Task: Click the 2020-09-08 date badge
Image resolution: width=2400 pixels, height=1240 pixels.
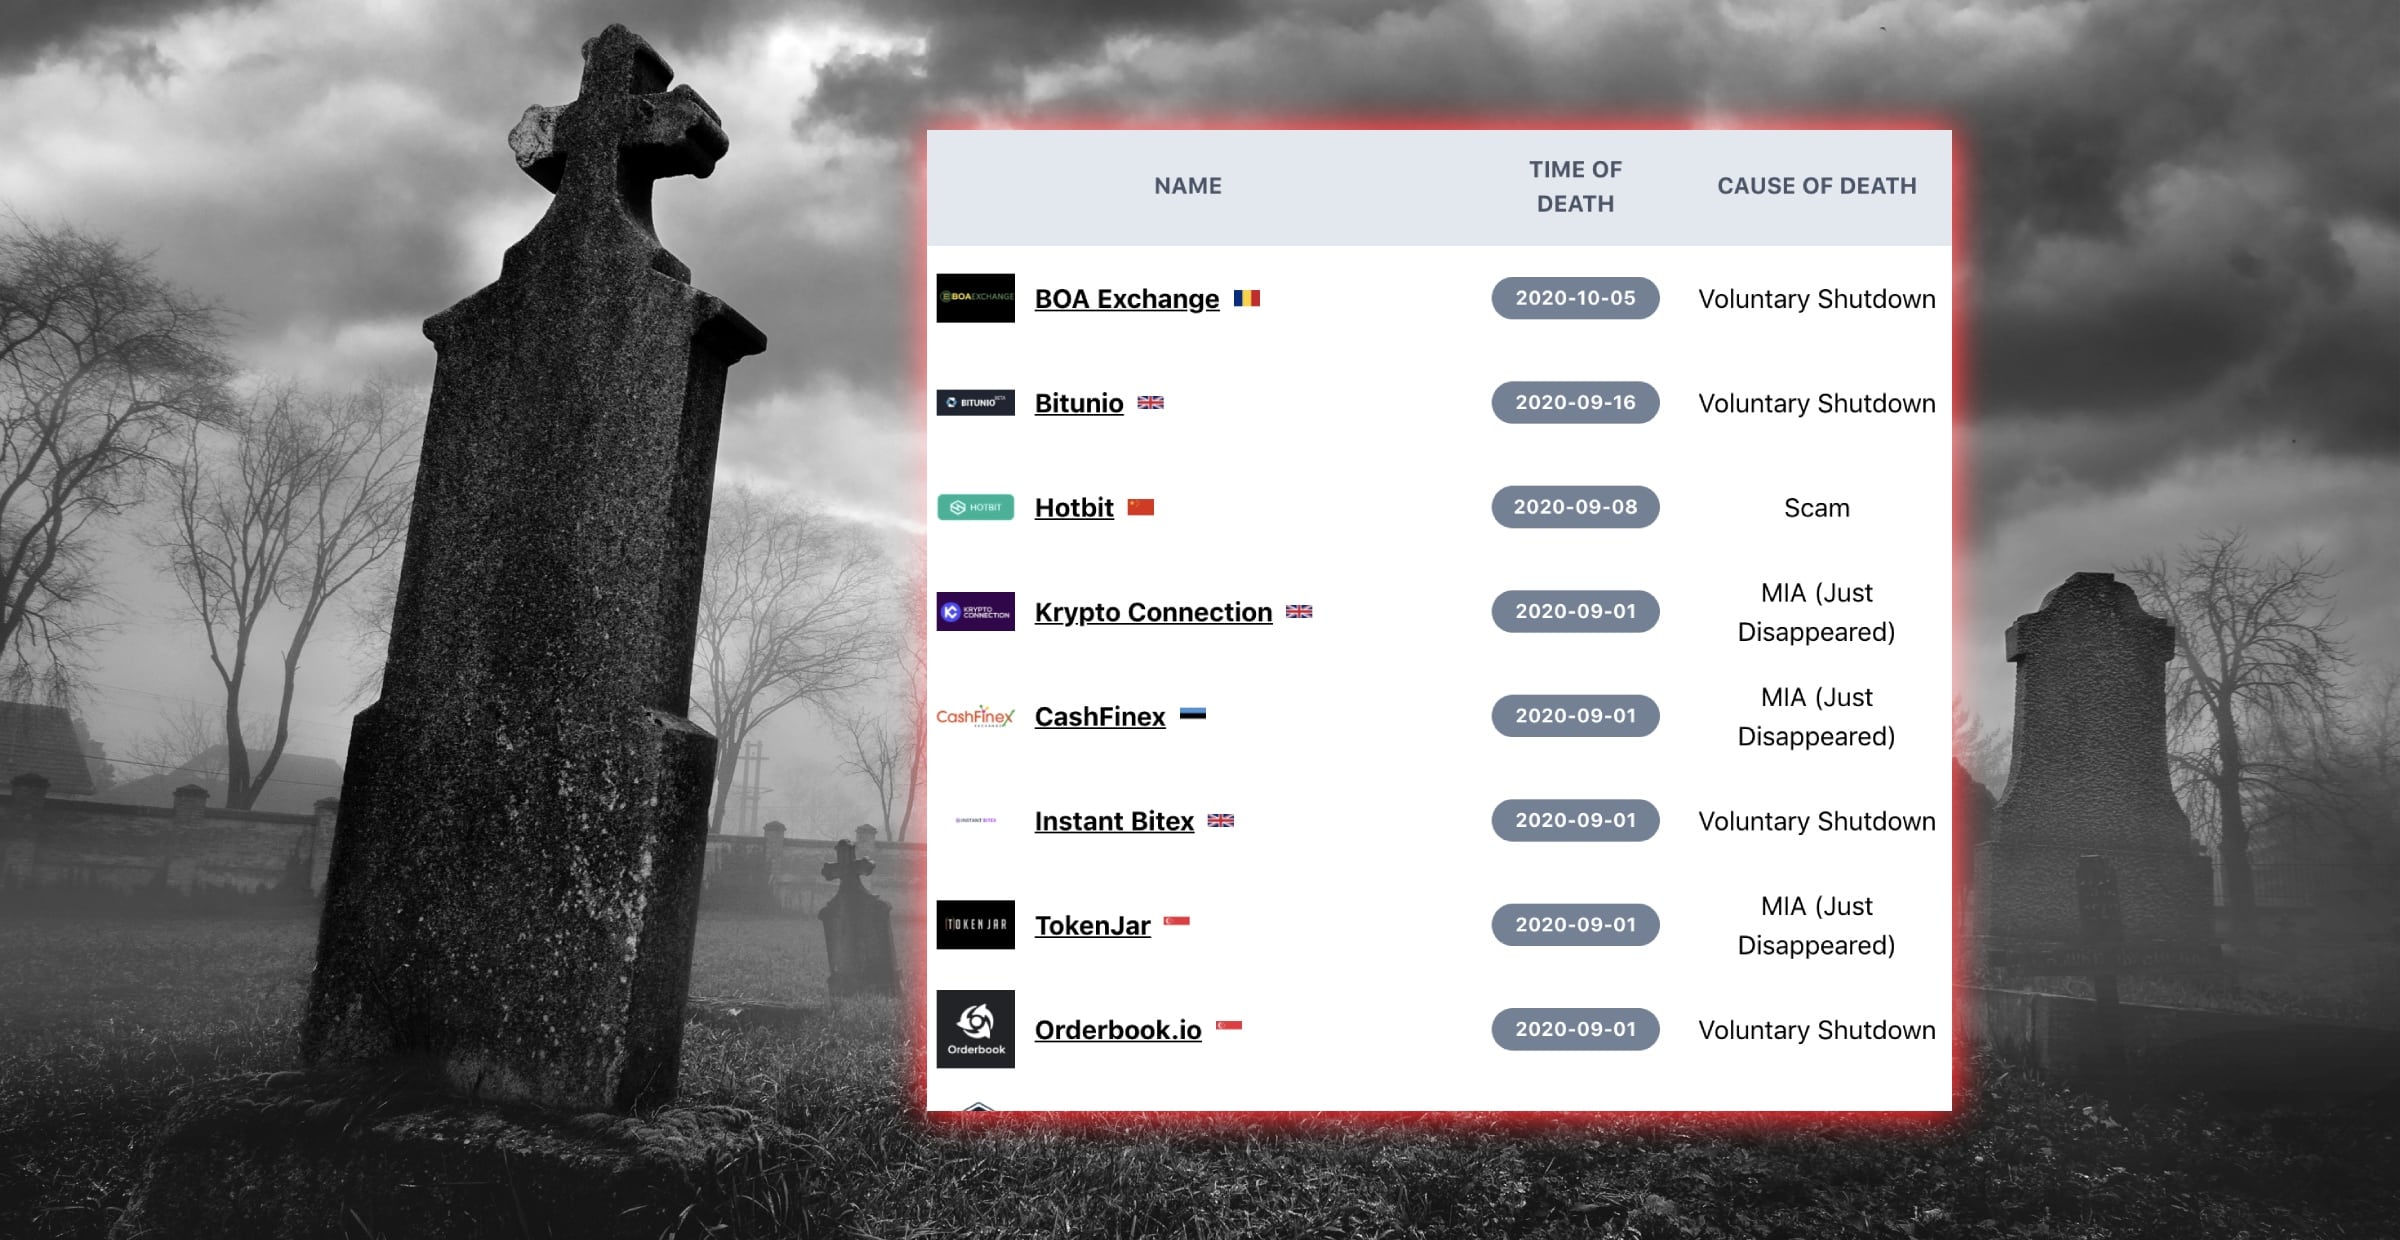Action: click(x=1575, y=507)
